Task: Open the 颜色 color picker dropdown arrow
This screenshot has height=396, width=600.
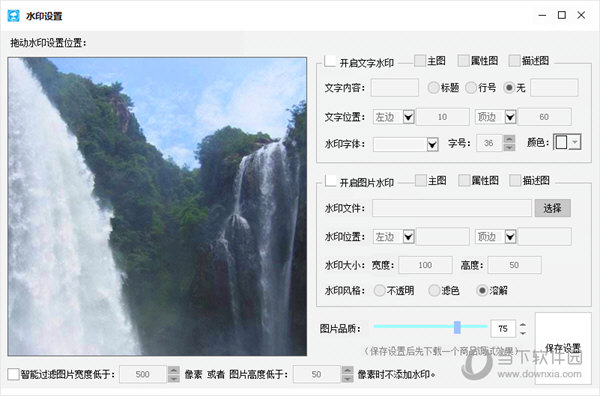Action: [575, 142]
